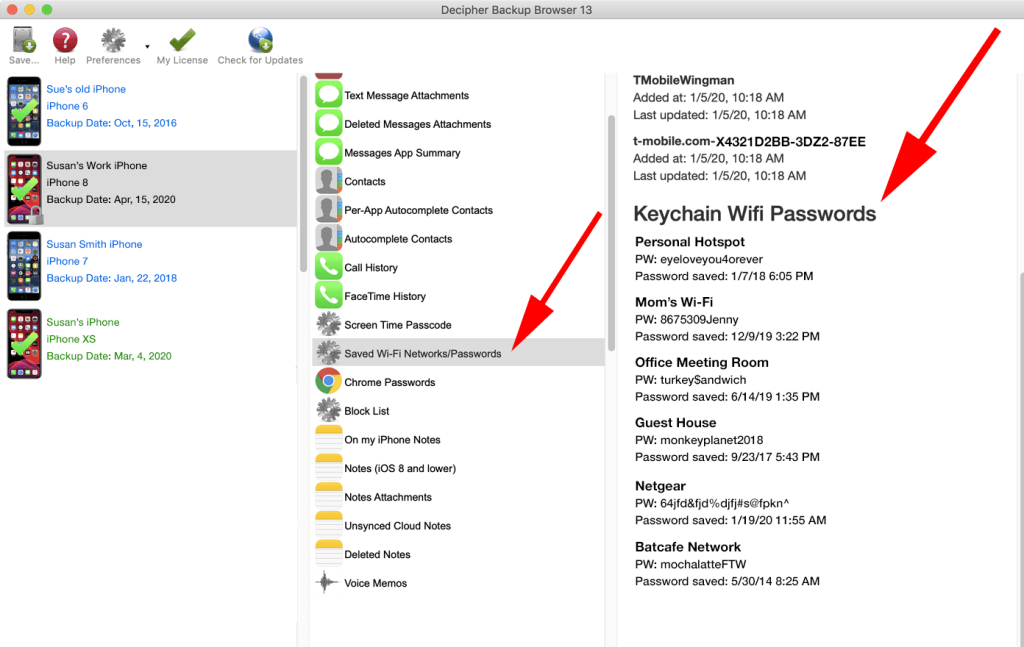Click the FaceTime History phone icon
This screenshot has width=1024, height=647.
328,296
